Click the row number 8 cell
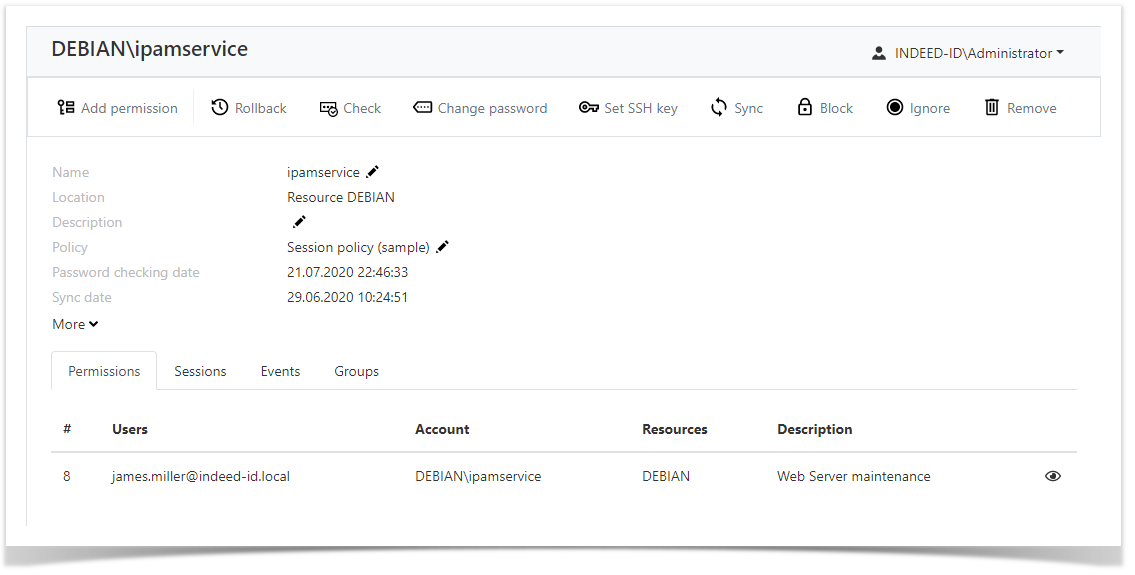 [67, 476]
